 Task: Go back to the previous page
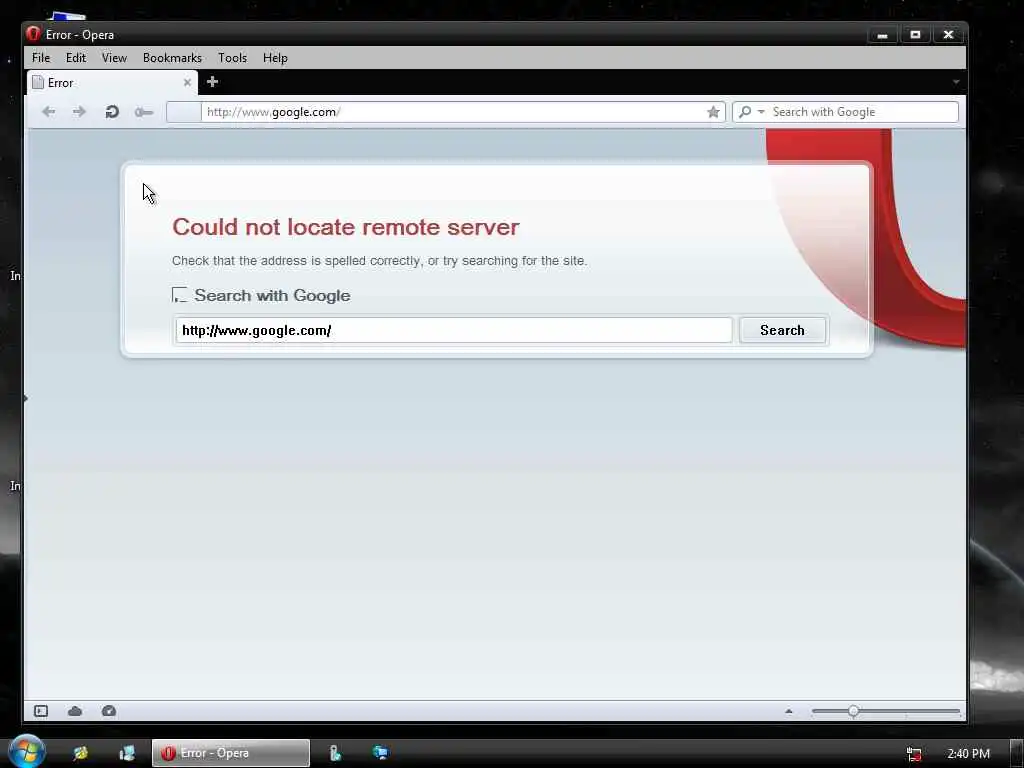(x=48, y=112)
